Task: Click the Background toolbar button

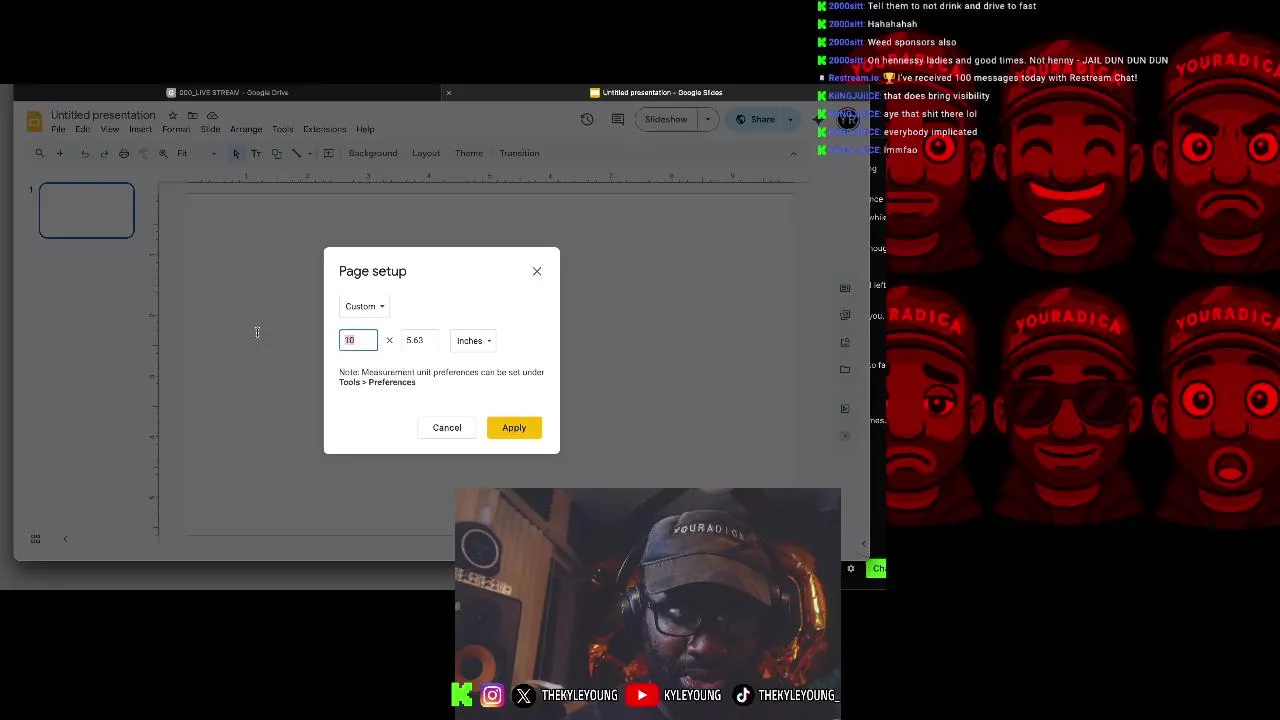Action: point(373,153)
